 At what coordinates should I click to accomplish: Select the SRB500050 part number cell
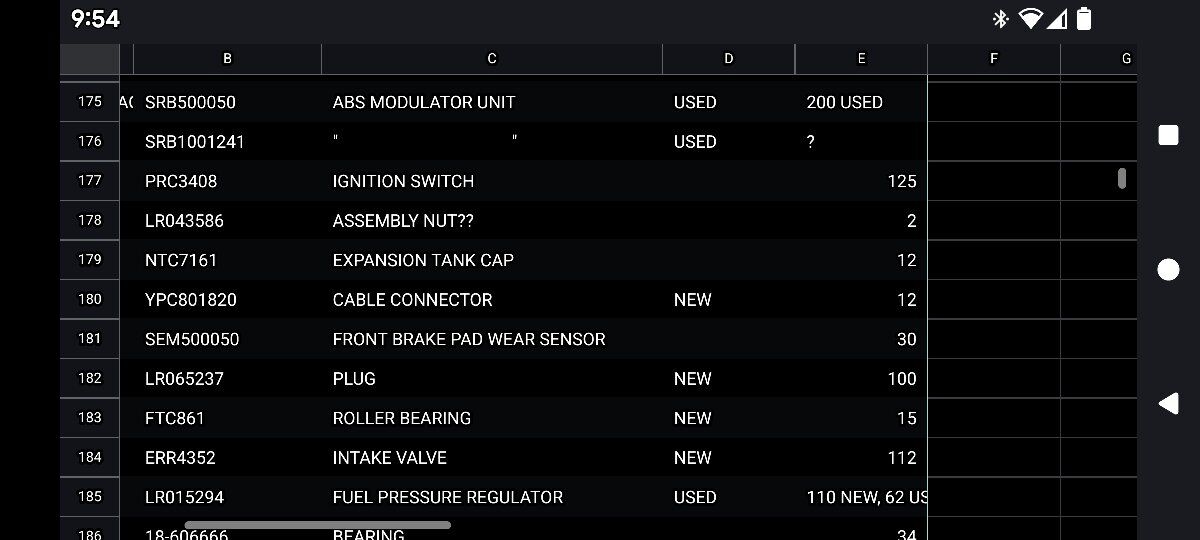click(x=227, y=102)
